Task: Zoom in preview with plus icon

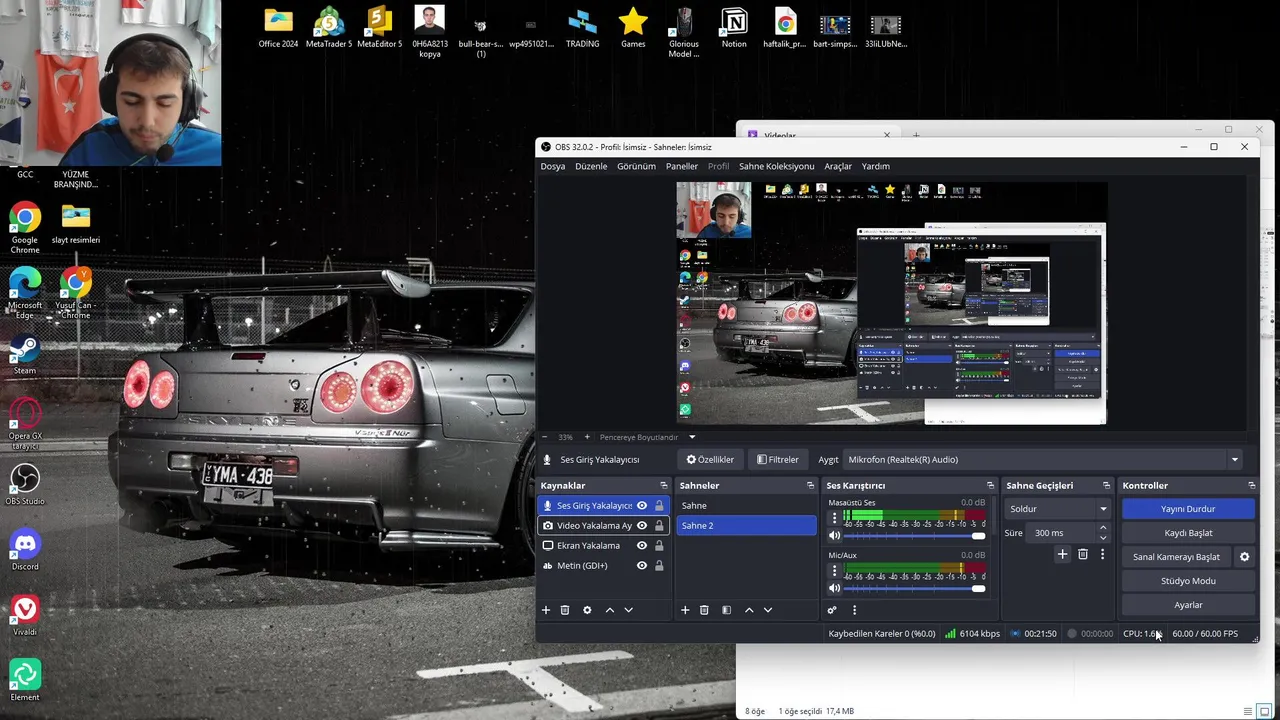Action: 587,437
